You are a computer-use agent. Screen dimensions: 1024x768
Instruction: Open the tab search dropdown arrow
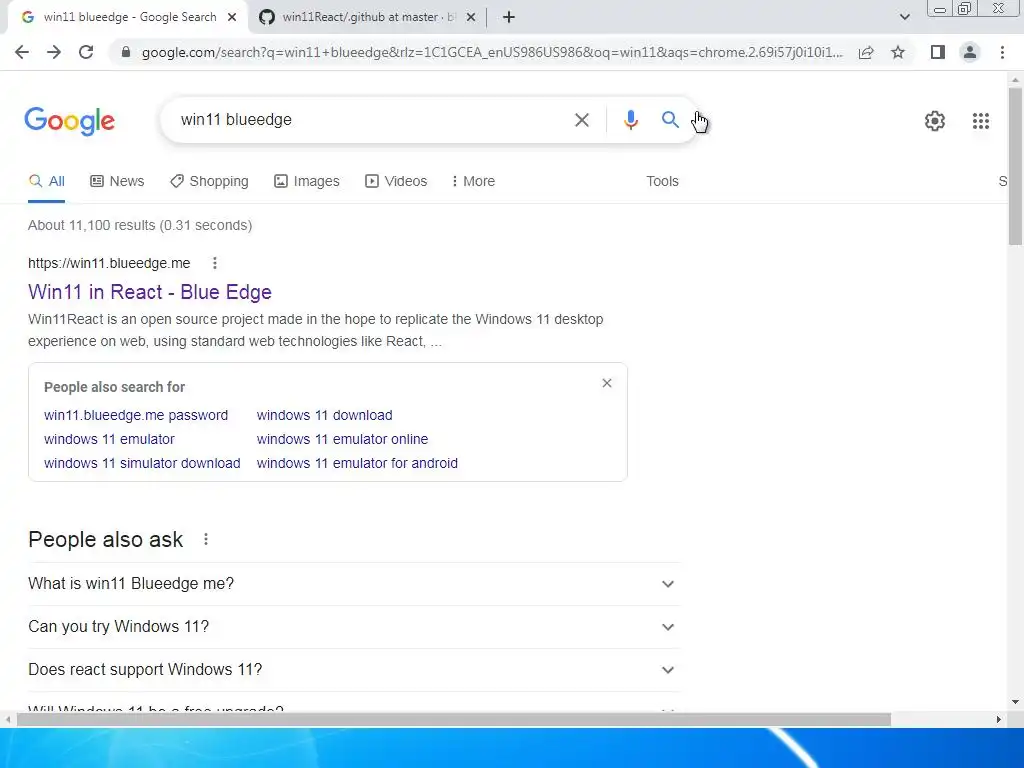coord(904,17)
